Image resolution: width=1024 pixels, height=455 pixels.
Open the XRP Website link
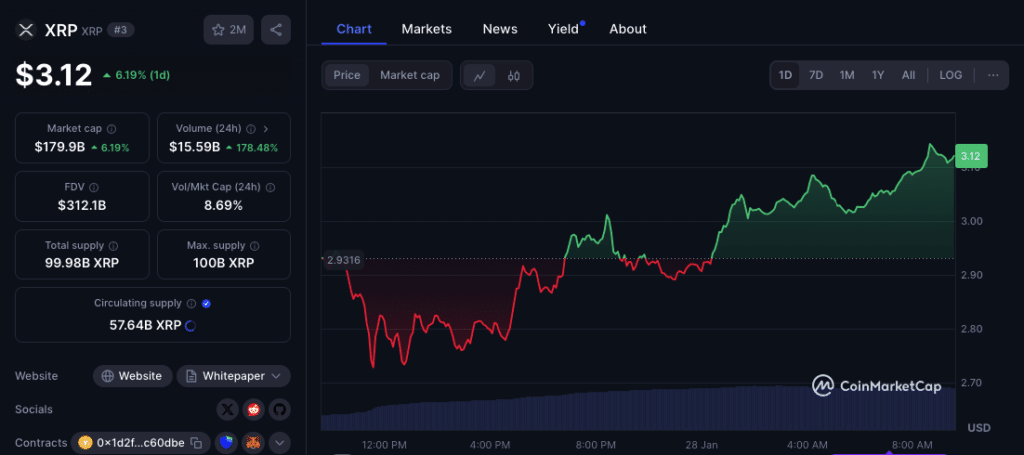click(133, 376)
